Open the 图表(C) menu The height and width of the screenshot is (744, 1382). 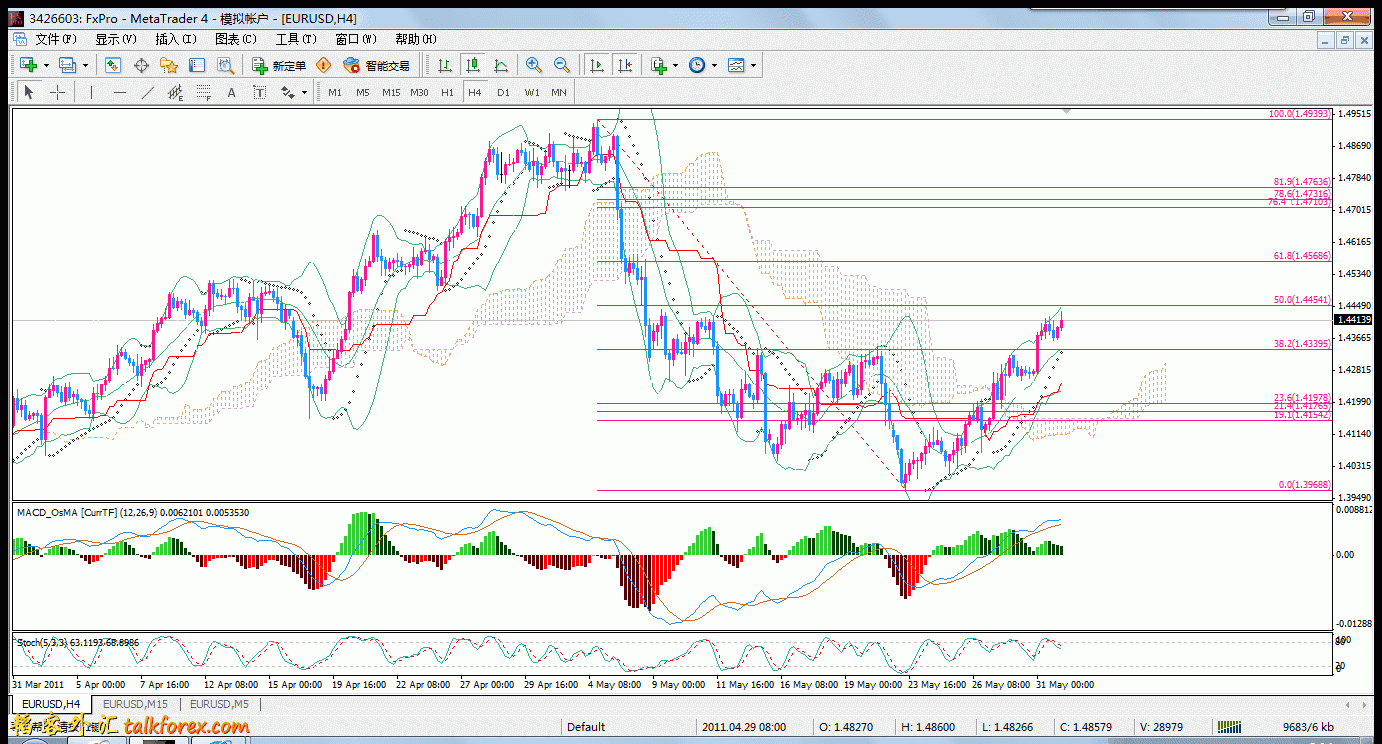tap(236, 39)
